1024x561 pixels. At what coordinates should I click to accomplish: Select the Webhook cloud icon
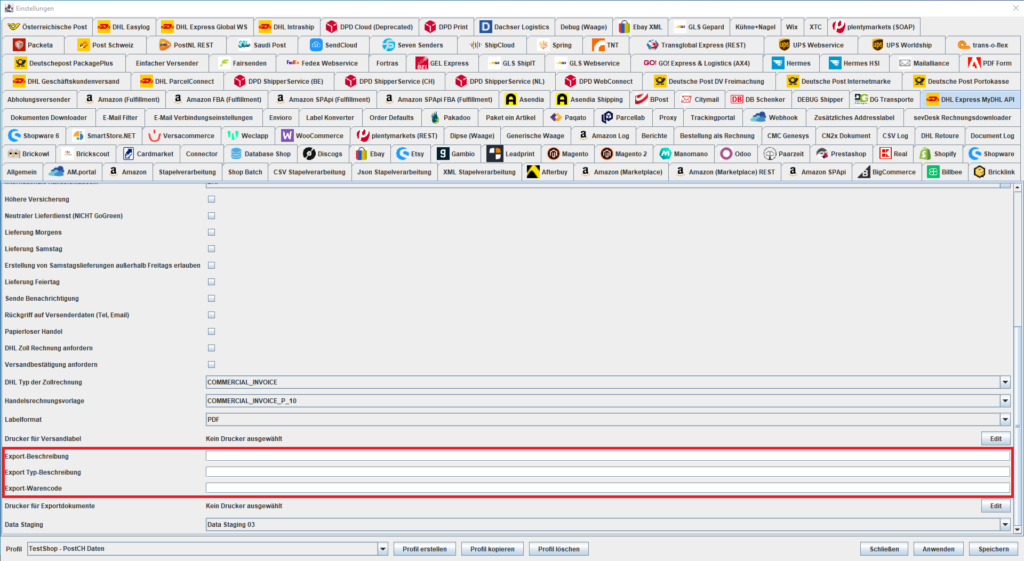click(x=758, y=118)
